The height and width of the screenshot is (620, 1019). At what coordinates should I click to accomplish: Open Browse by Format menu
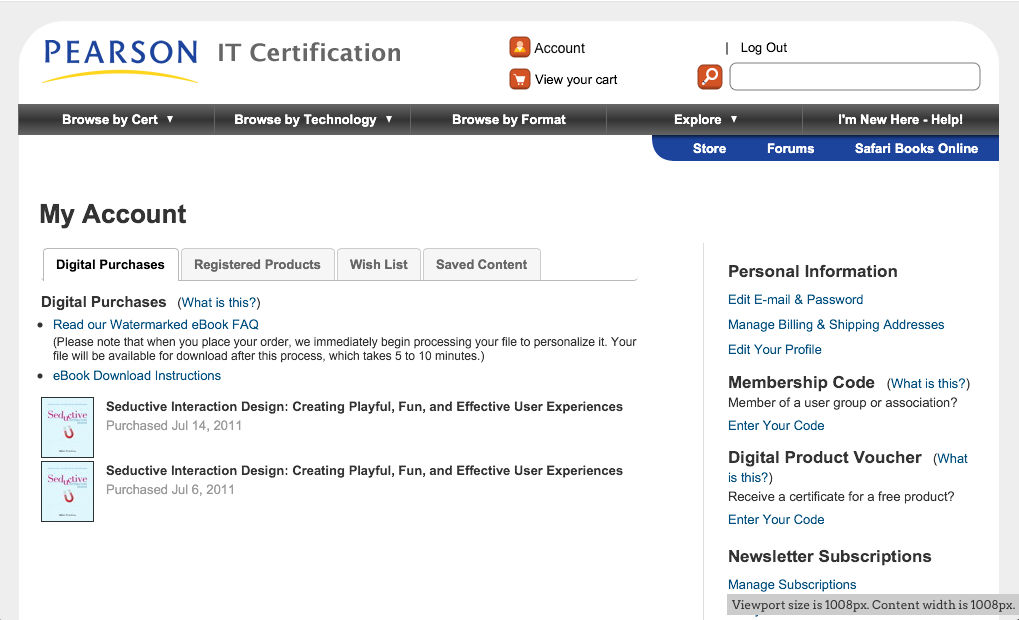click(x=509, y=120)
